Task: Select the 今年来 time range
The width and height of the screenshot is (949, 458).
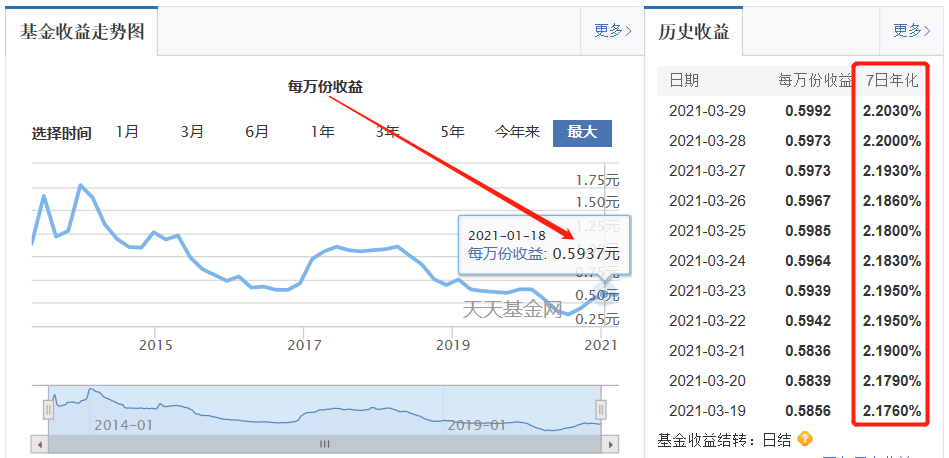Action: (517, 132)
